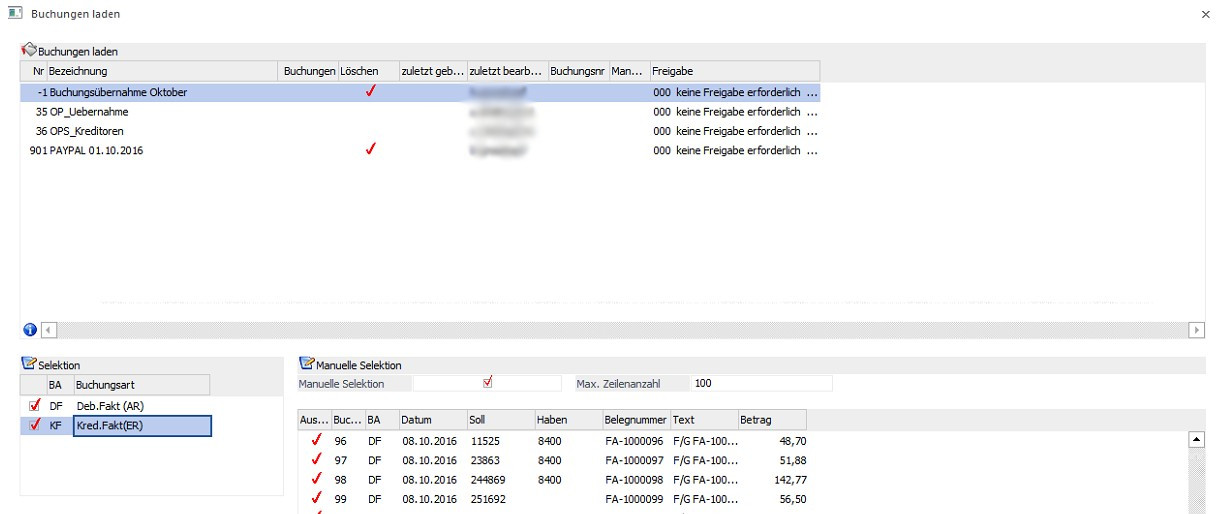
Task: Click the window icon in title bar
Action: click(x=15, y=15)
